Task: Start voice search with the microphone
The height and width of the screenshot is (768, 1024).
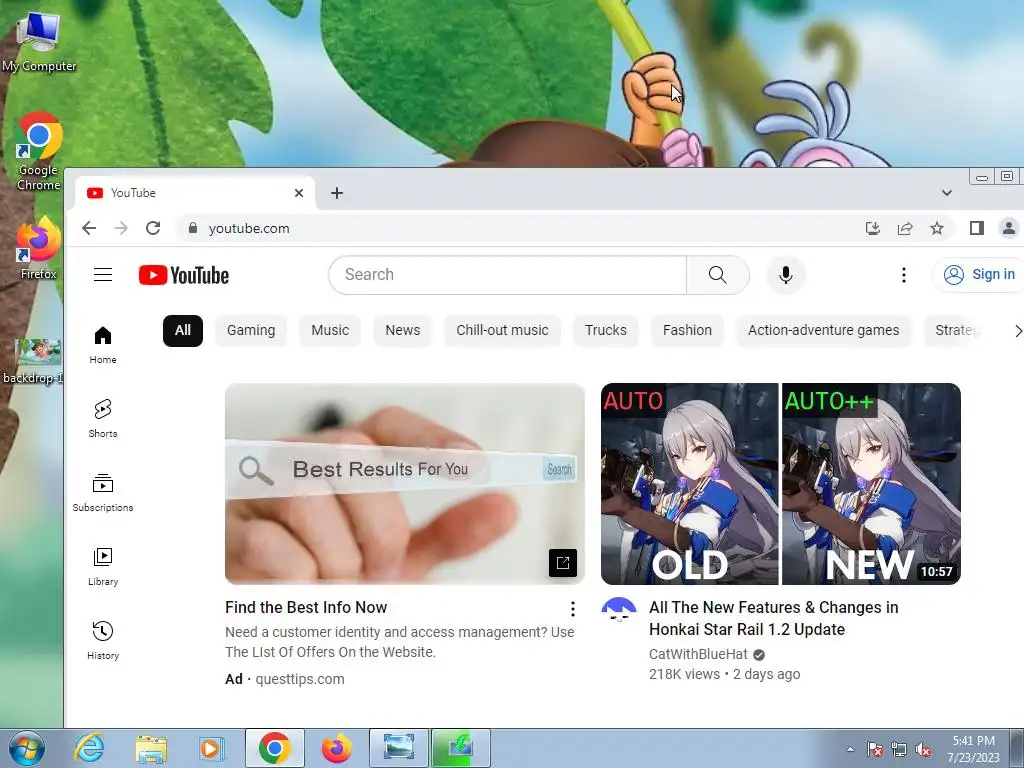Action: point(786,275)
